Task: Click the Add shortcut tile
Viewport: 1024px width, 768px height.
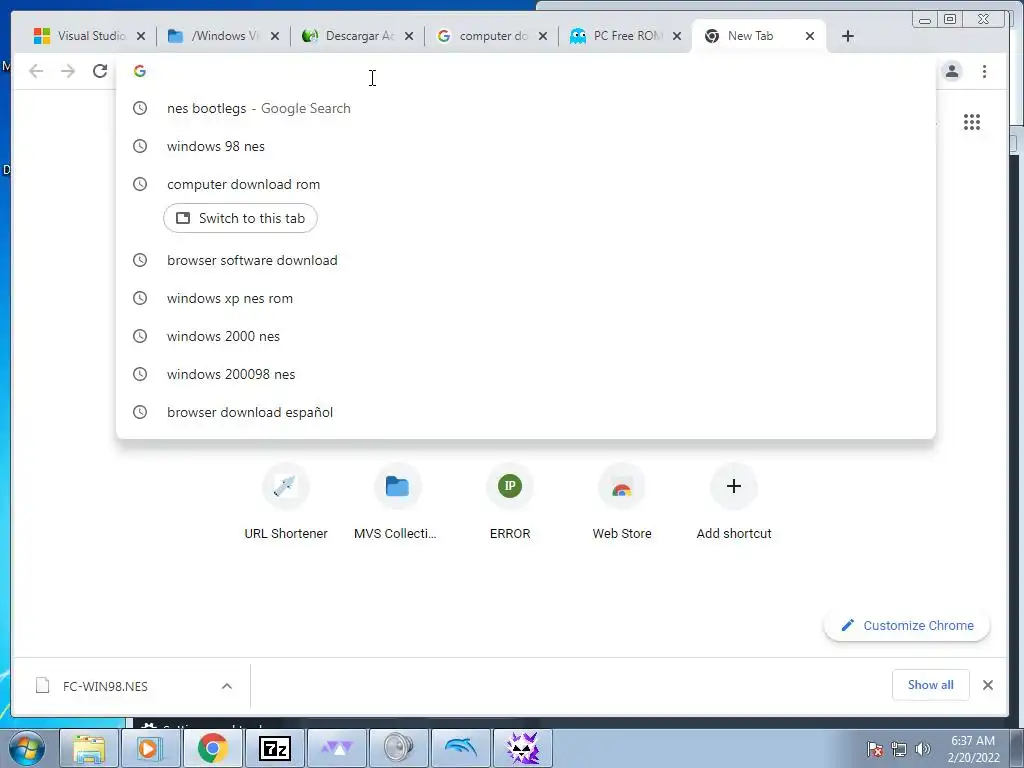Action: pyautogui.click(x=734, y=502)
